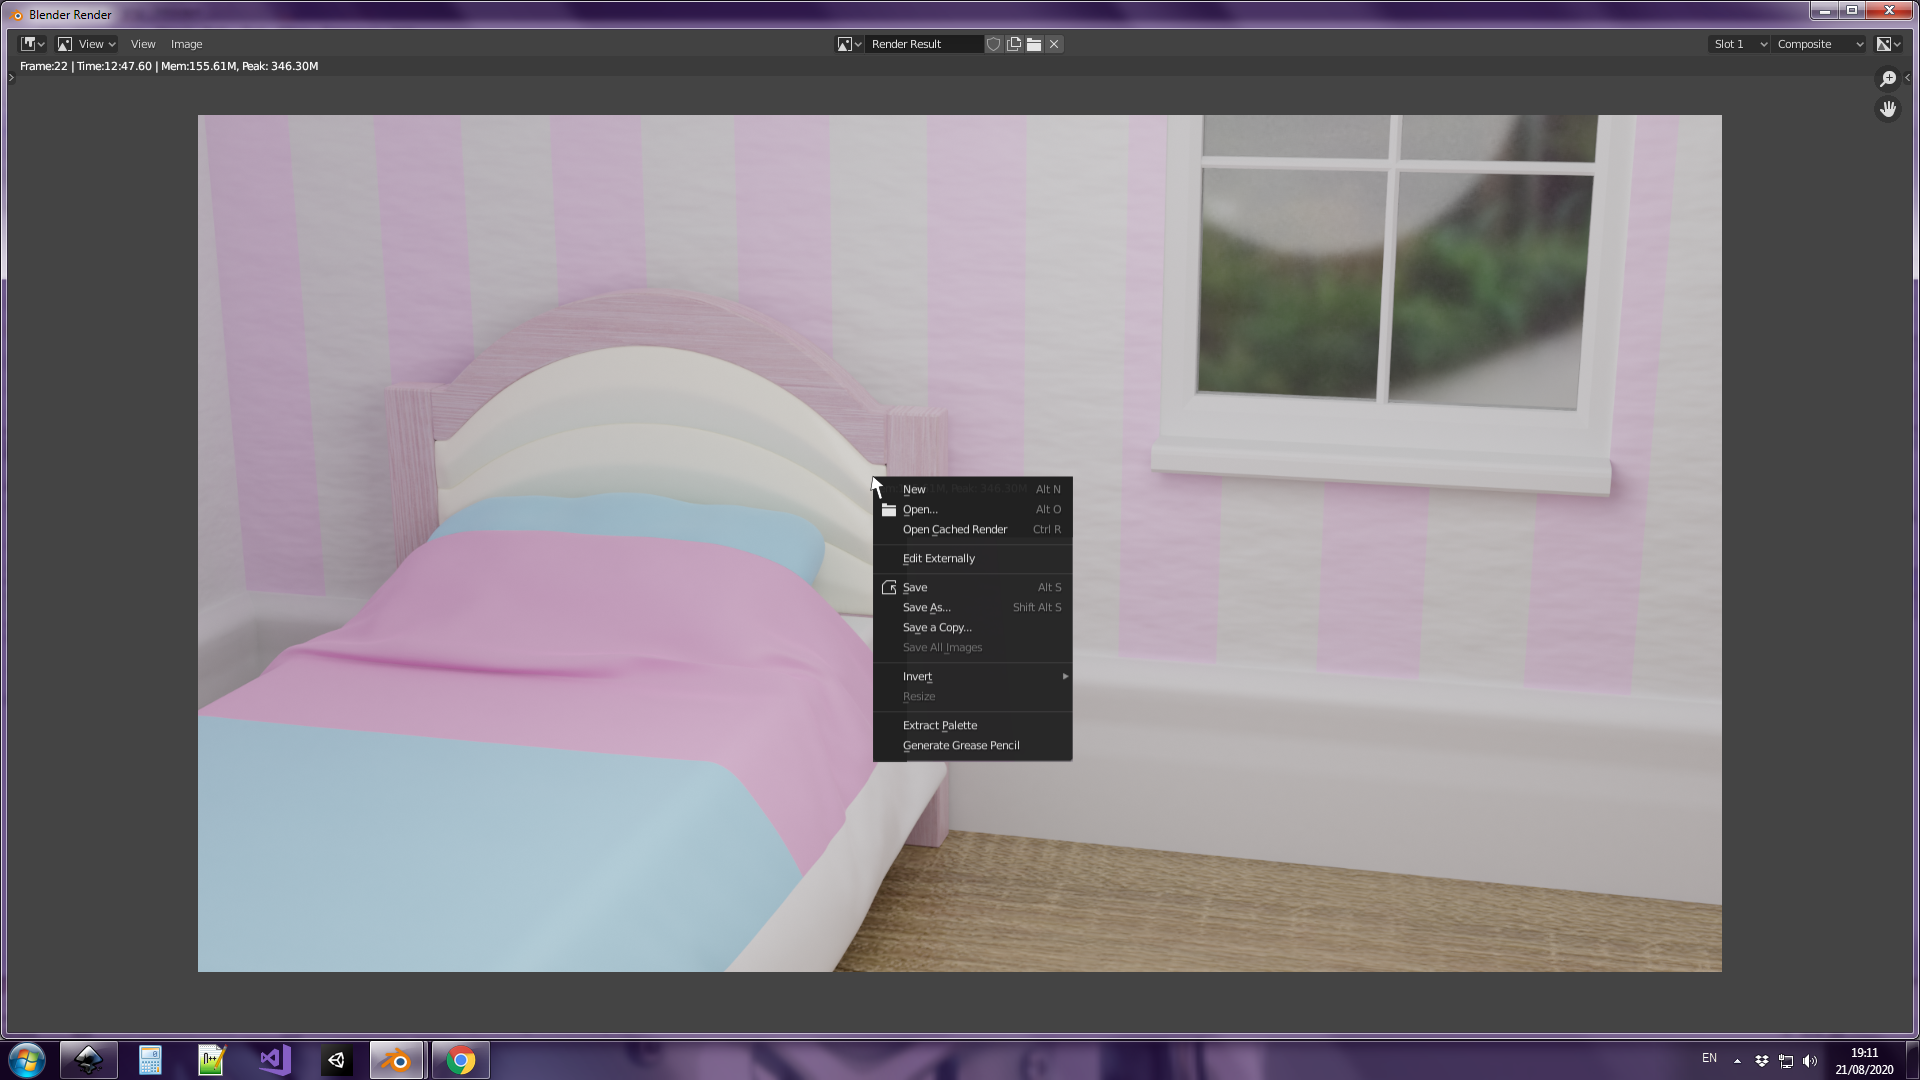Choose Save a Copy... menu entry
This screenshot has height=1080, width=1920.
pyautogui.click(x=972, y=627)
